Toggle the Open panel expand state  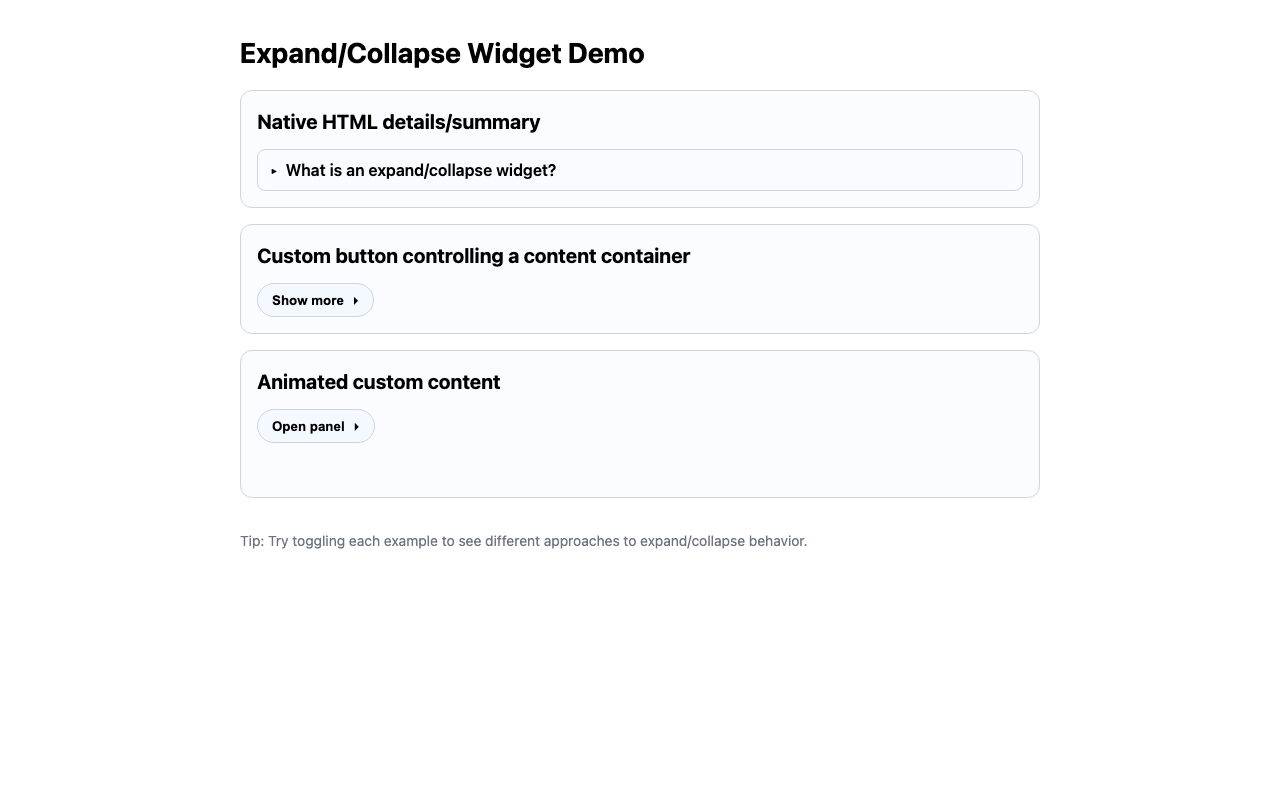(x=315, y=426)
